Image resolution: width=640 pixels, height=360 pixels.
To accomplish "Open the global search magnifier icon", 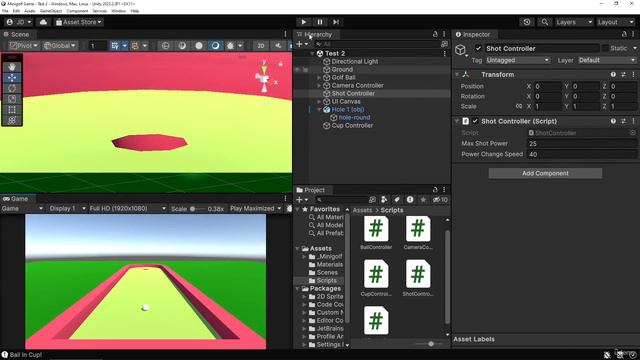I will coord(544,22).
